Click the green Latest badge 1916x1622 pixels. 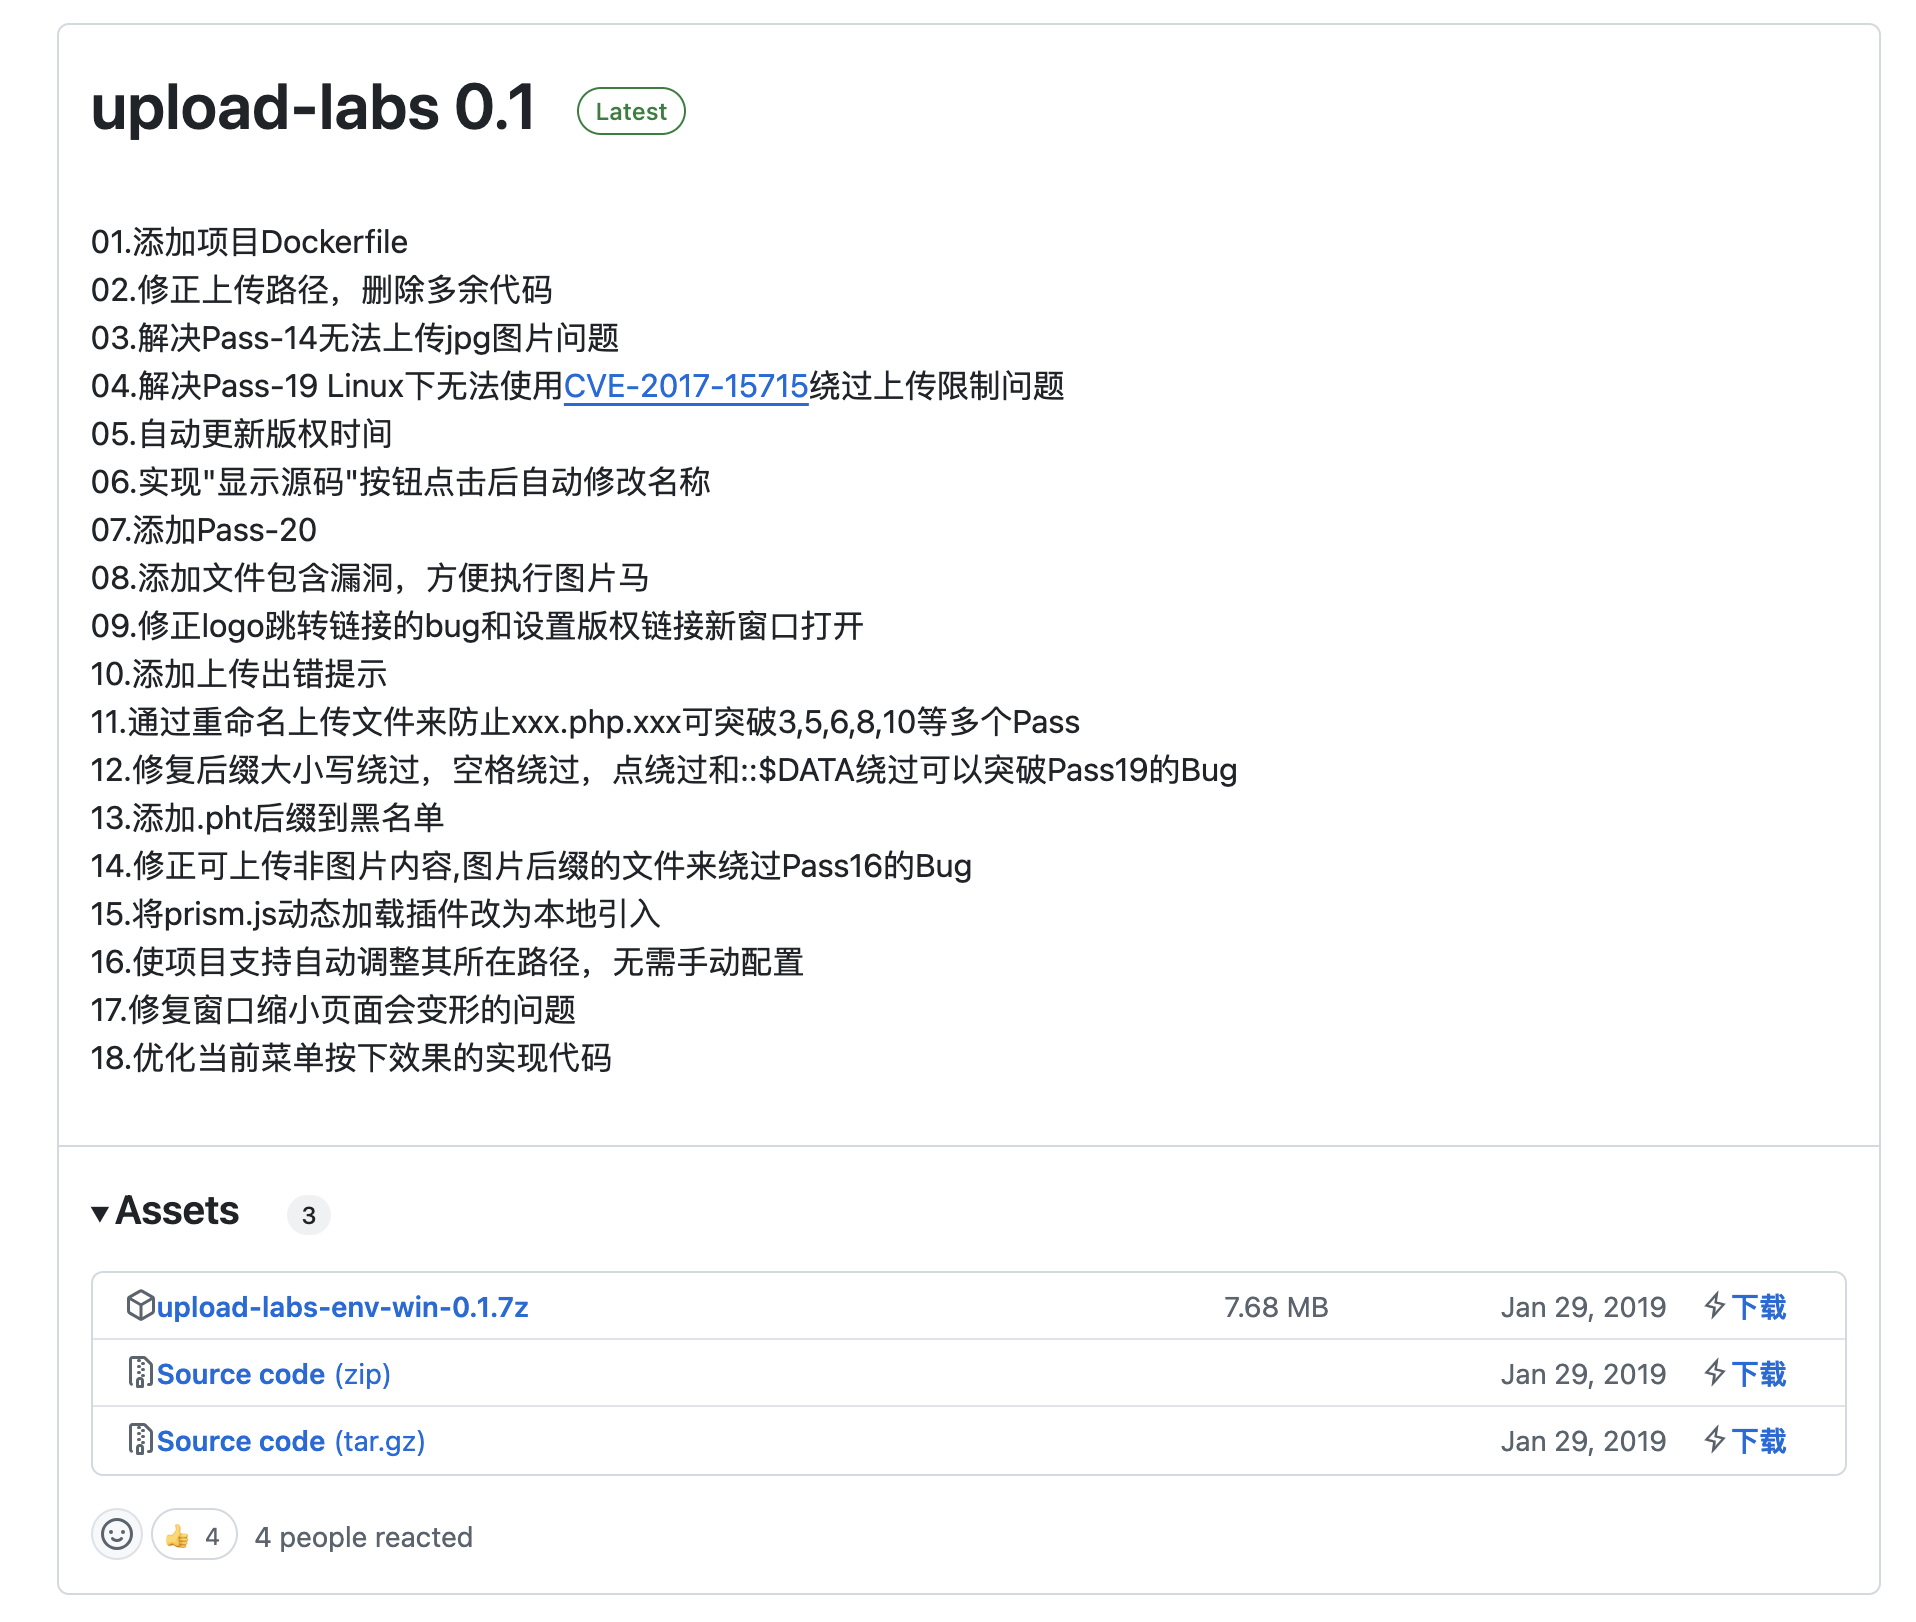(x=631, y=111)
